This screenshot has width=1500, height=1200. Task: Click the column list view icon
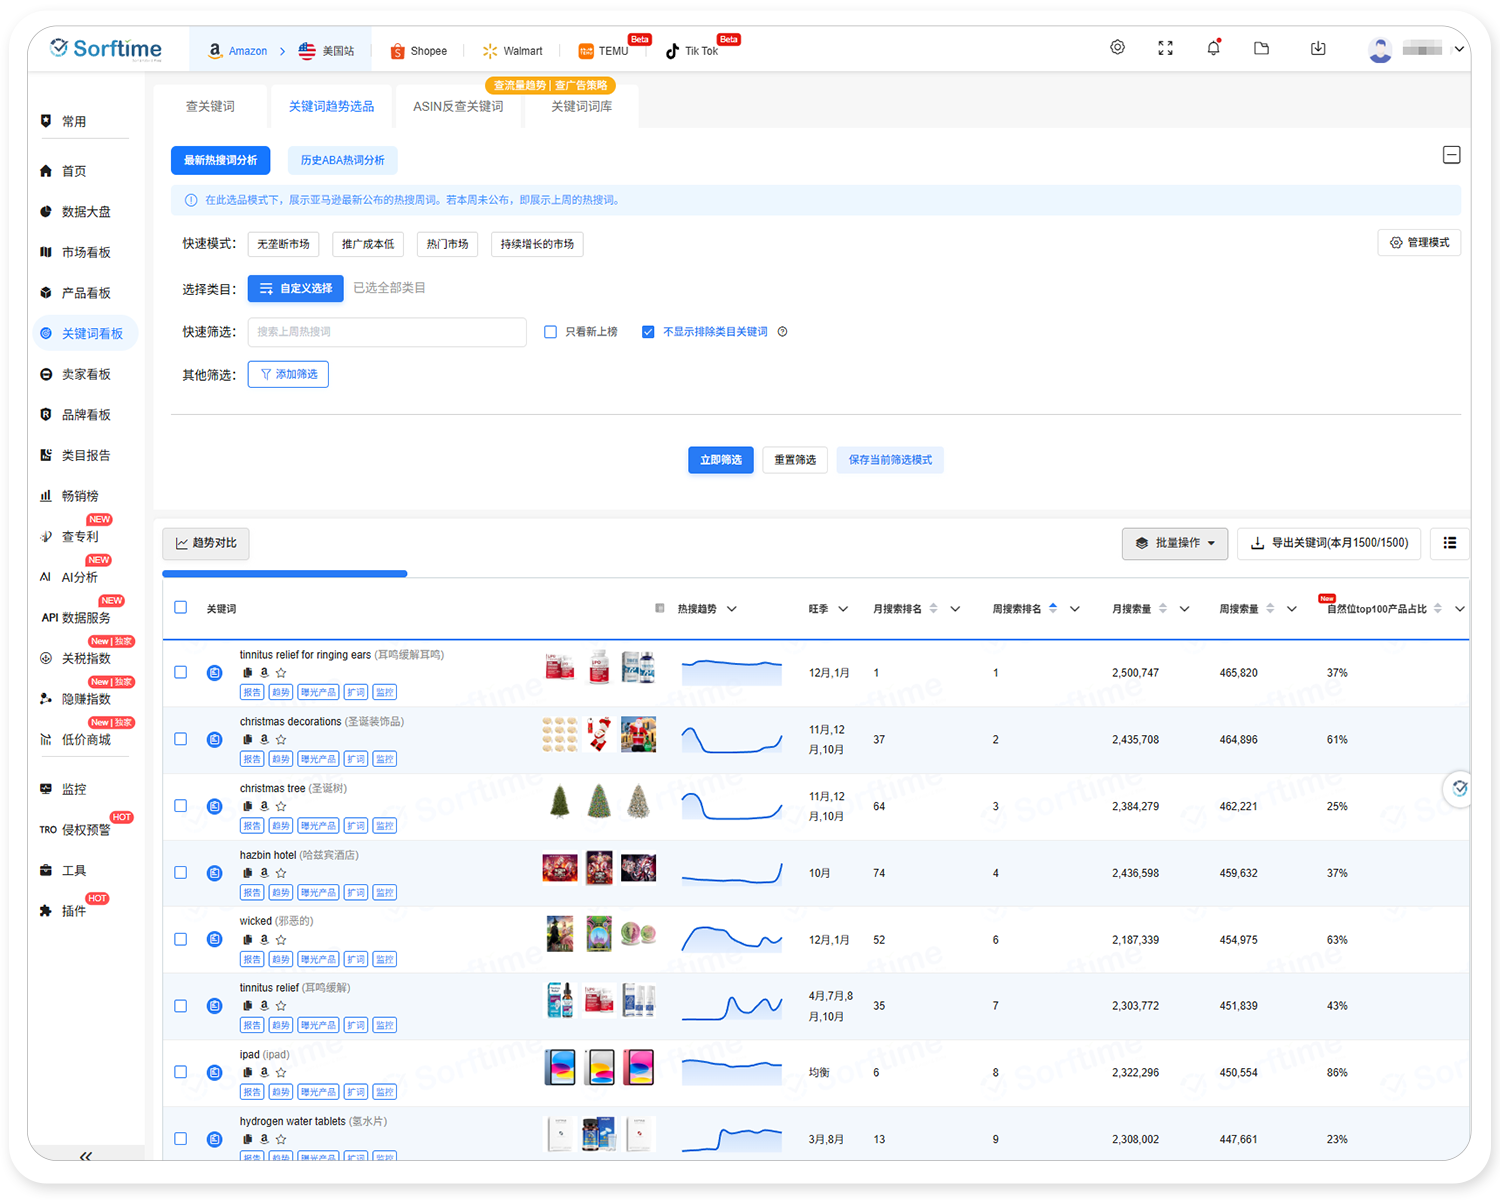click(x=1449, y=543)
